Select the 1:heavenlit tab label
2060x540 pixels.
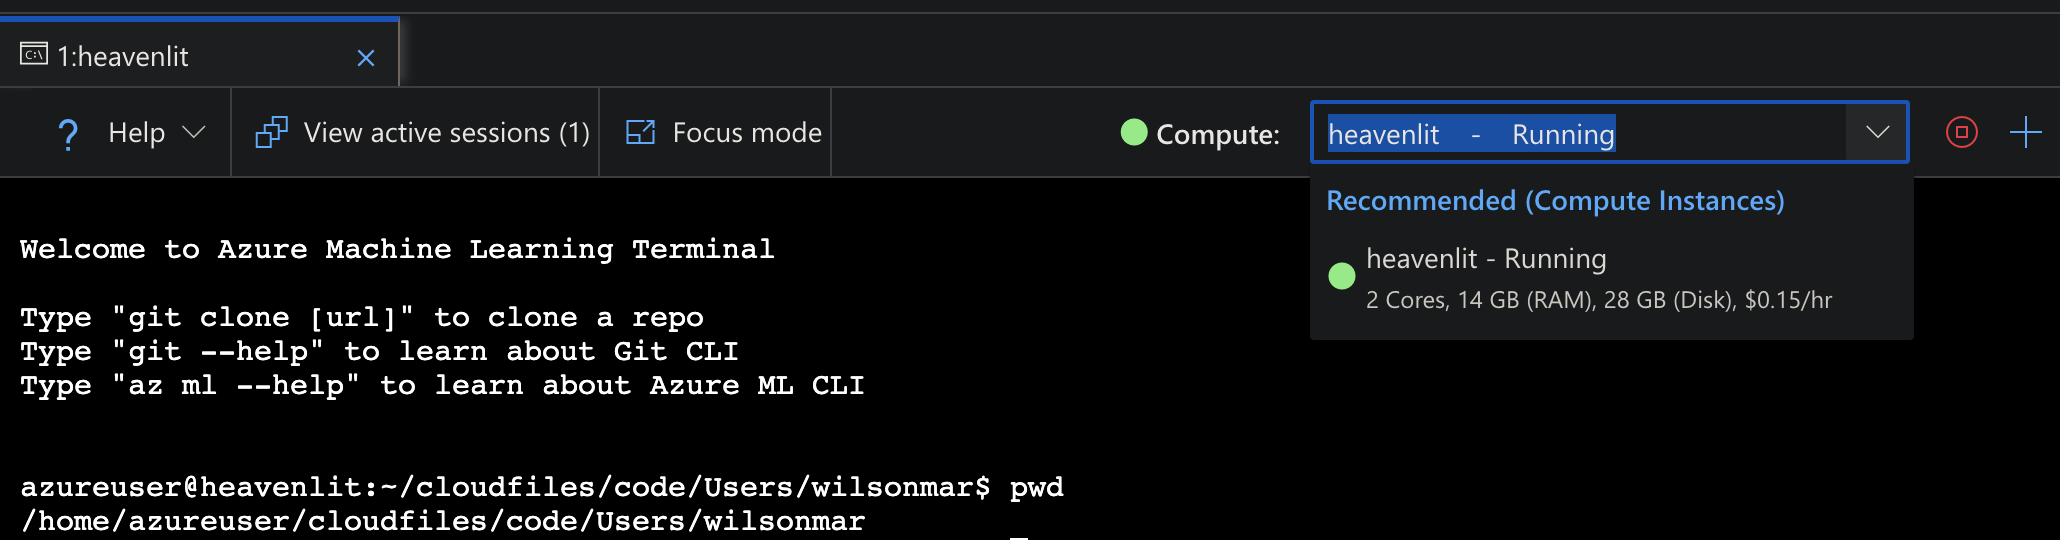tap(123, 57)
